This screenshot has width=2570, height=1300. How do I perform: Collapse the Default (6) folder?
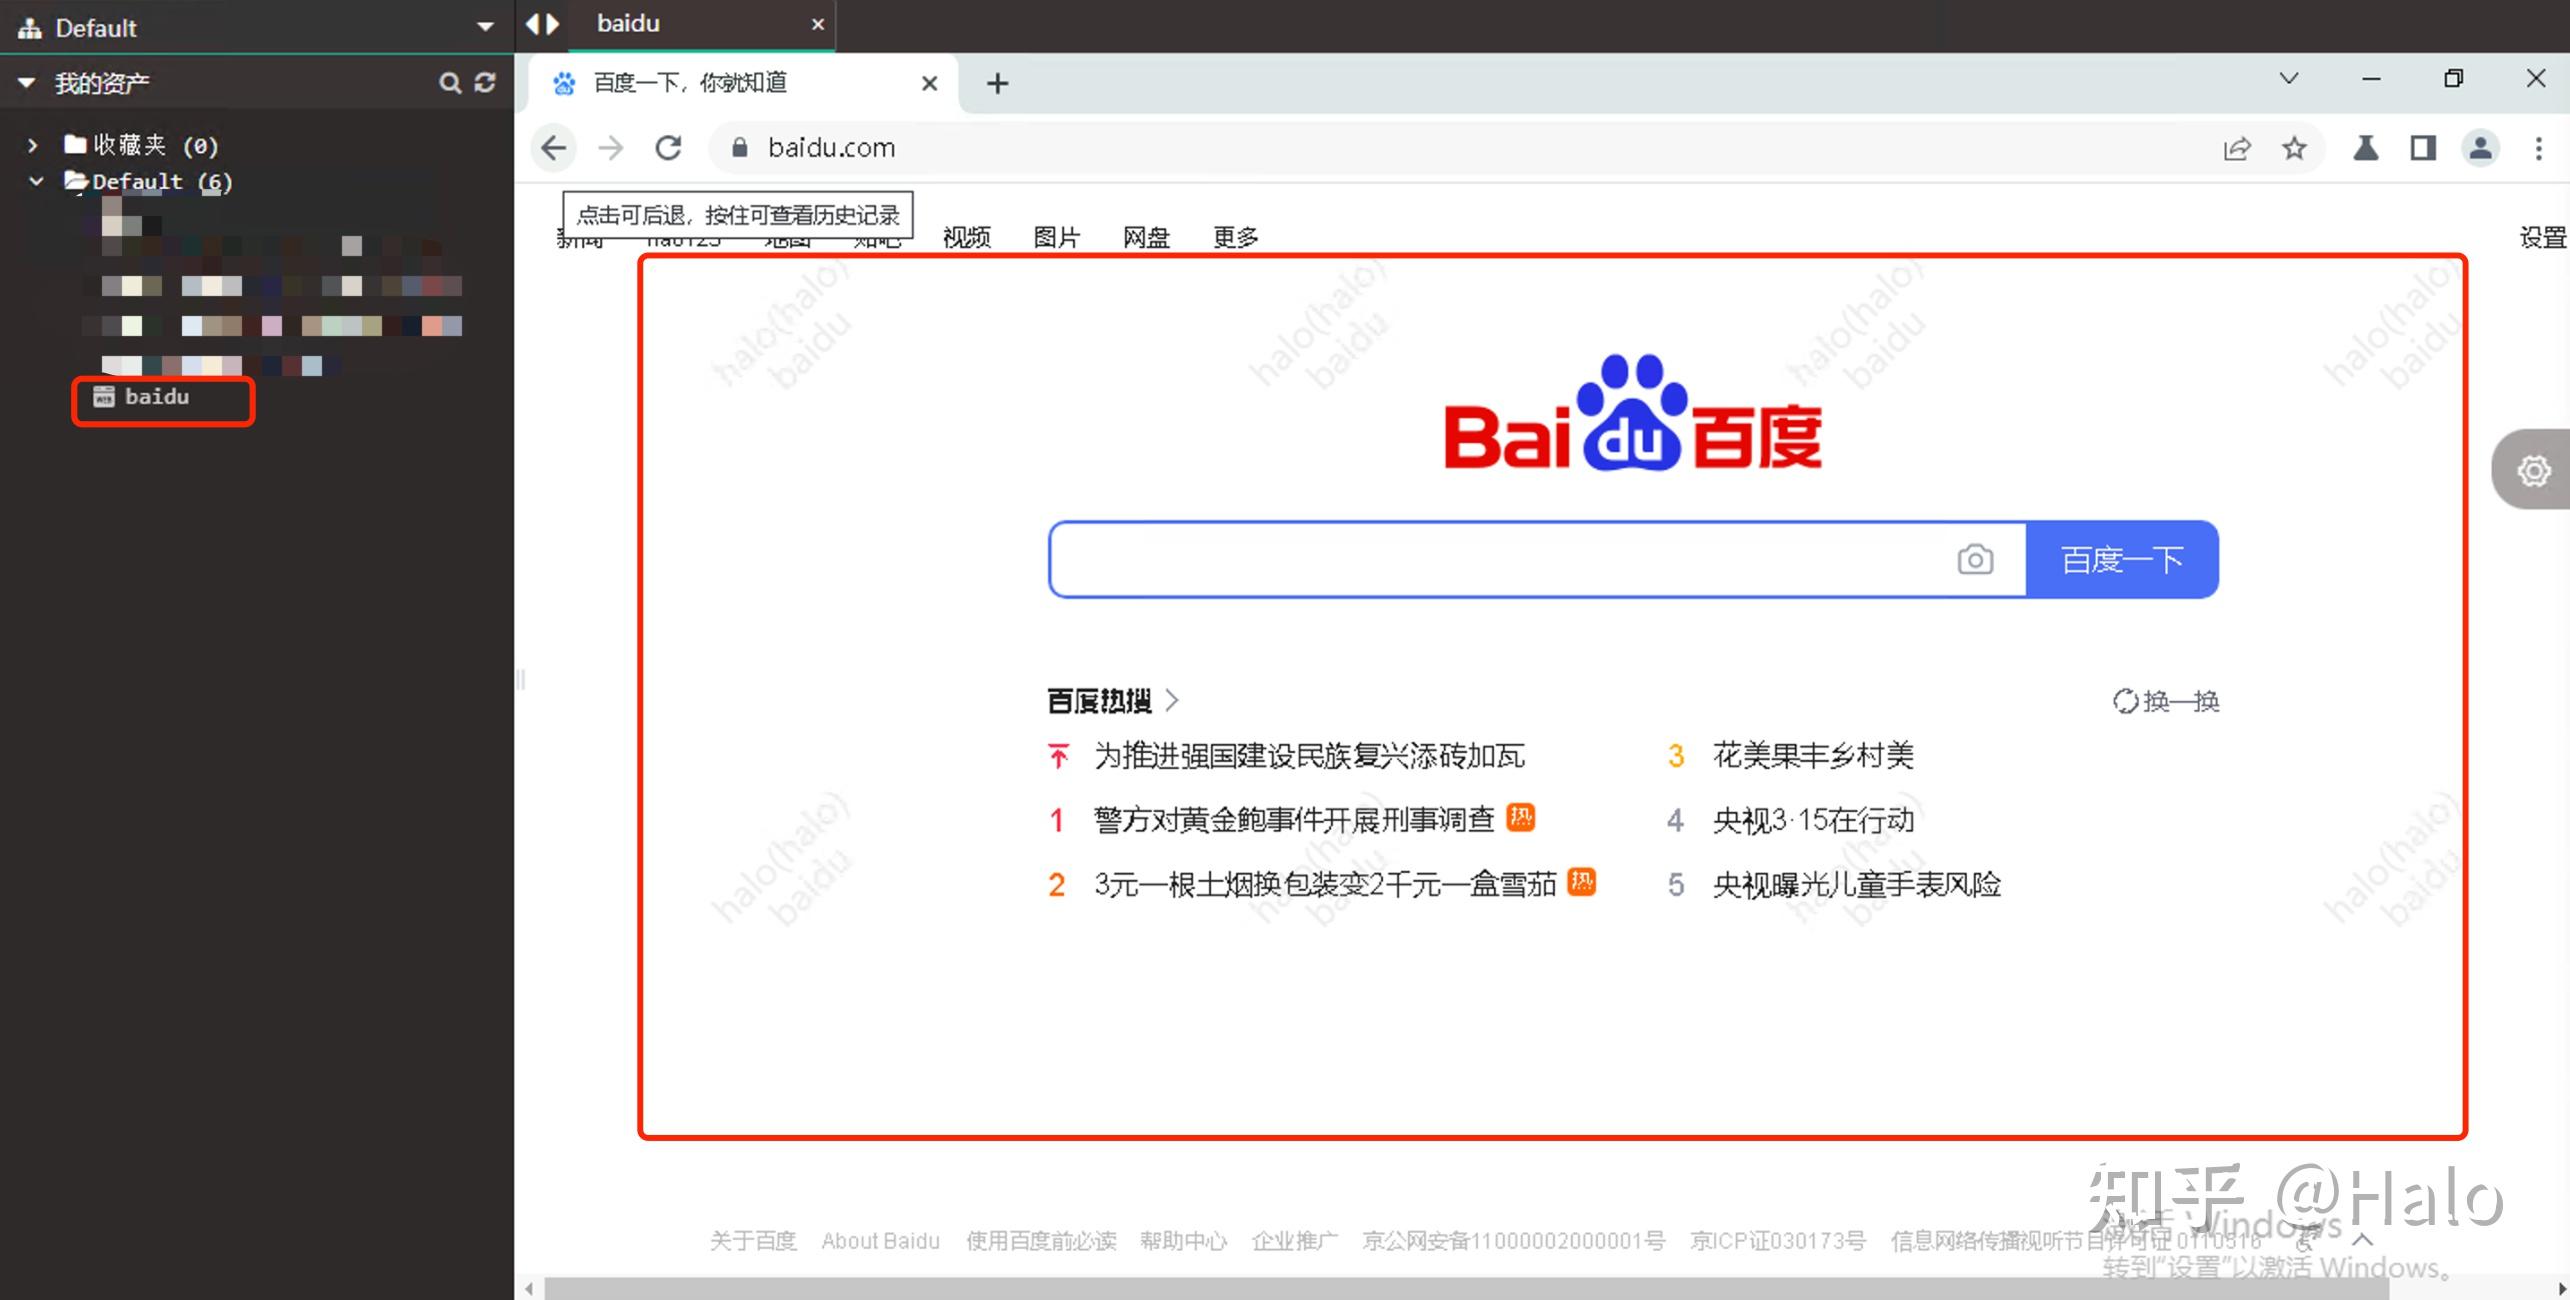pyautogui.click(x=36, y=181)
